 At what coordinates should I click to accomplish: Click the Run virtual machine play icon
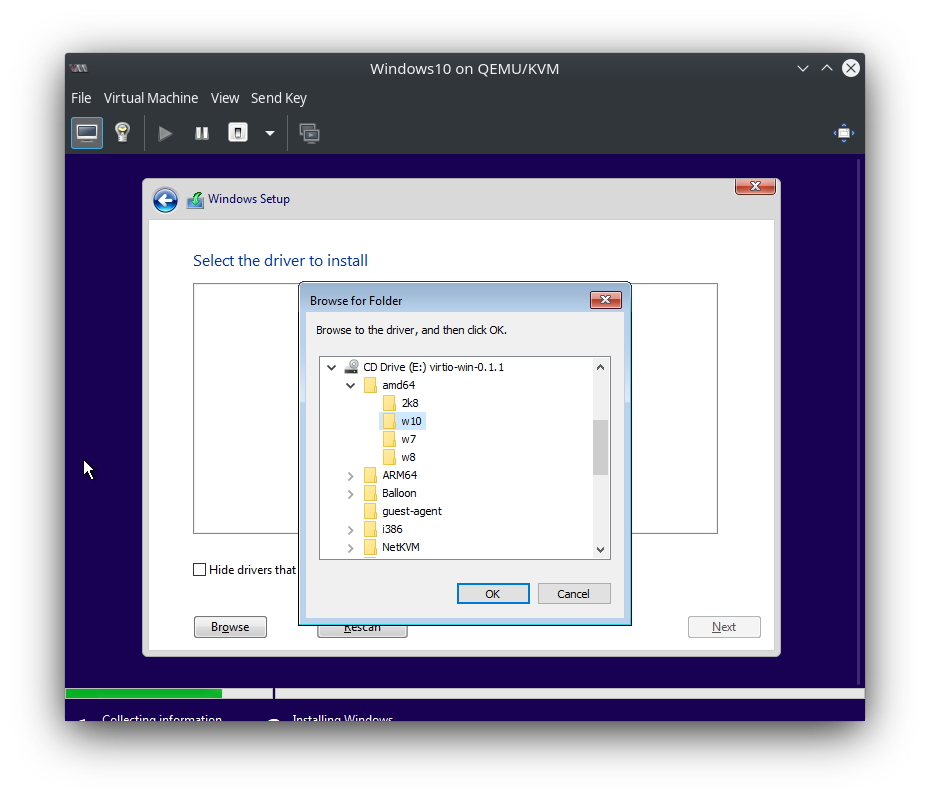tap(165, 133)
